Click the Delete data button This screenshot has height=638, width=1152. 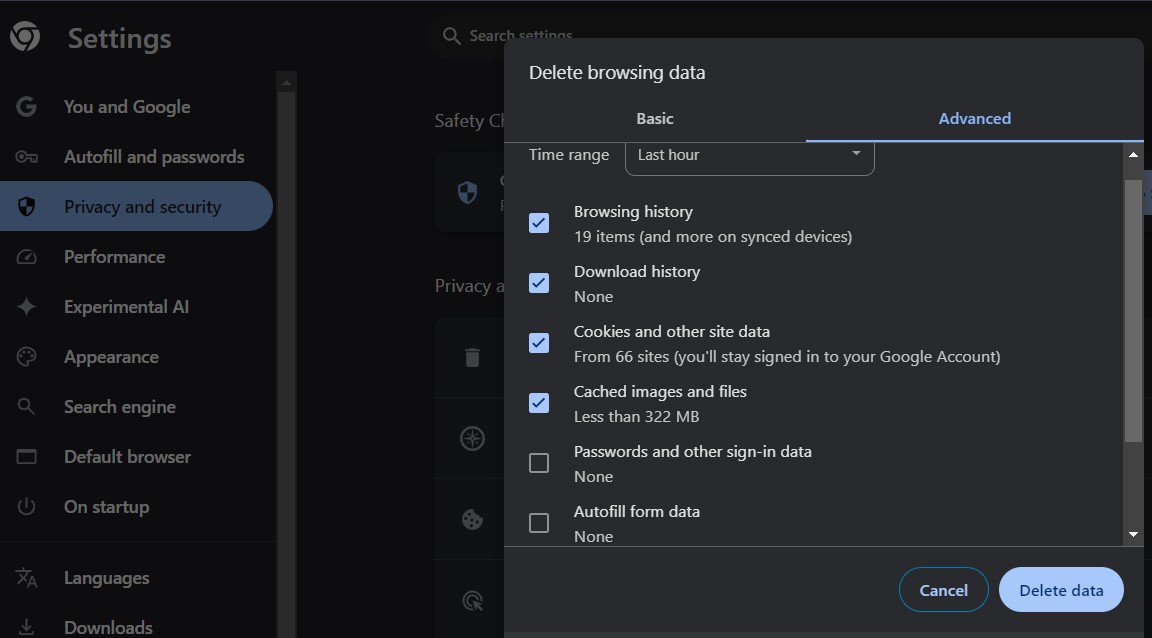tap(1061, 589)
